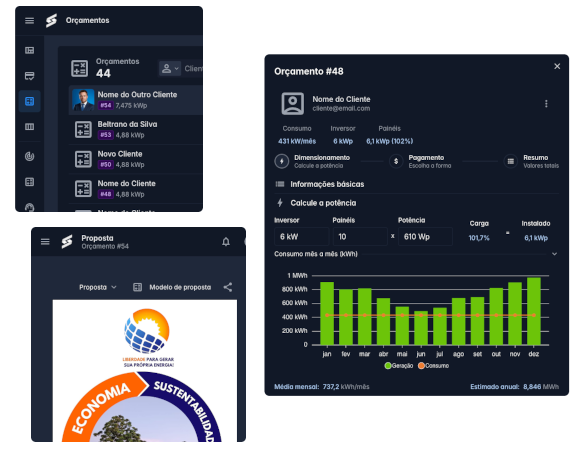Open the first sidebar icon in Orçamentos window
Viewport: 584px width, 451px height.
point(29,50)
